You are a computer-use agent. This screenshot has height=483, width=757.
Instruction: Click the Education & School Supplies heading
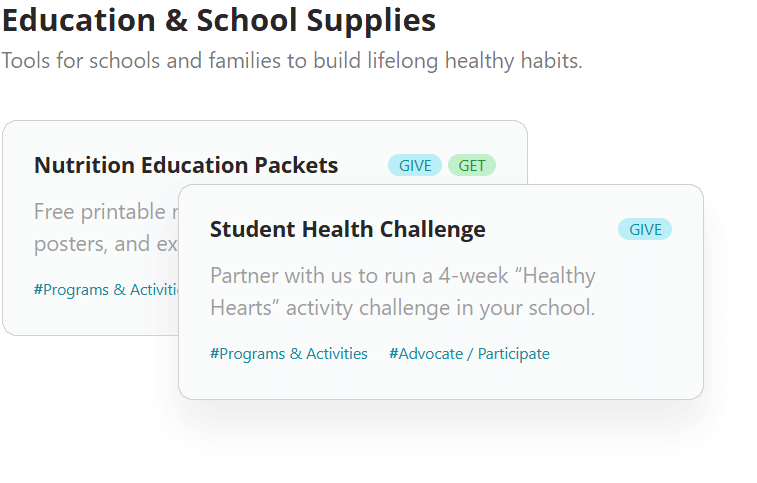coord(219,20)
